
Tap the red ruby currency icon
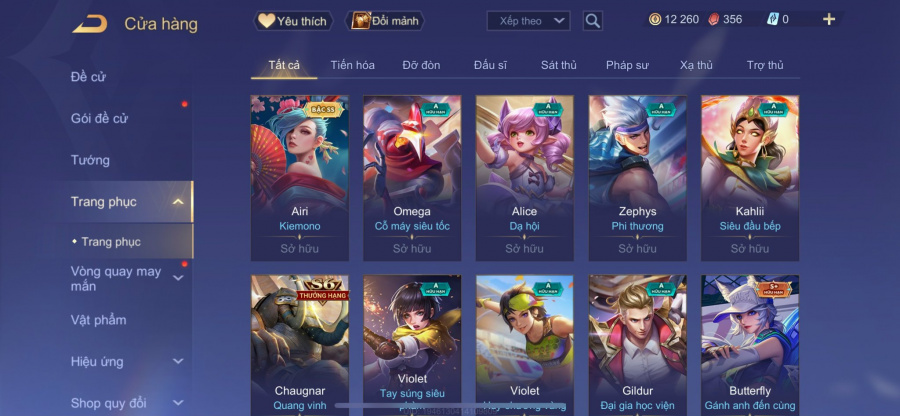pyautogui.click(x=713, y=20)
